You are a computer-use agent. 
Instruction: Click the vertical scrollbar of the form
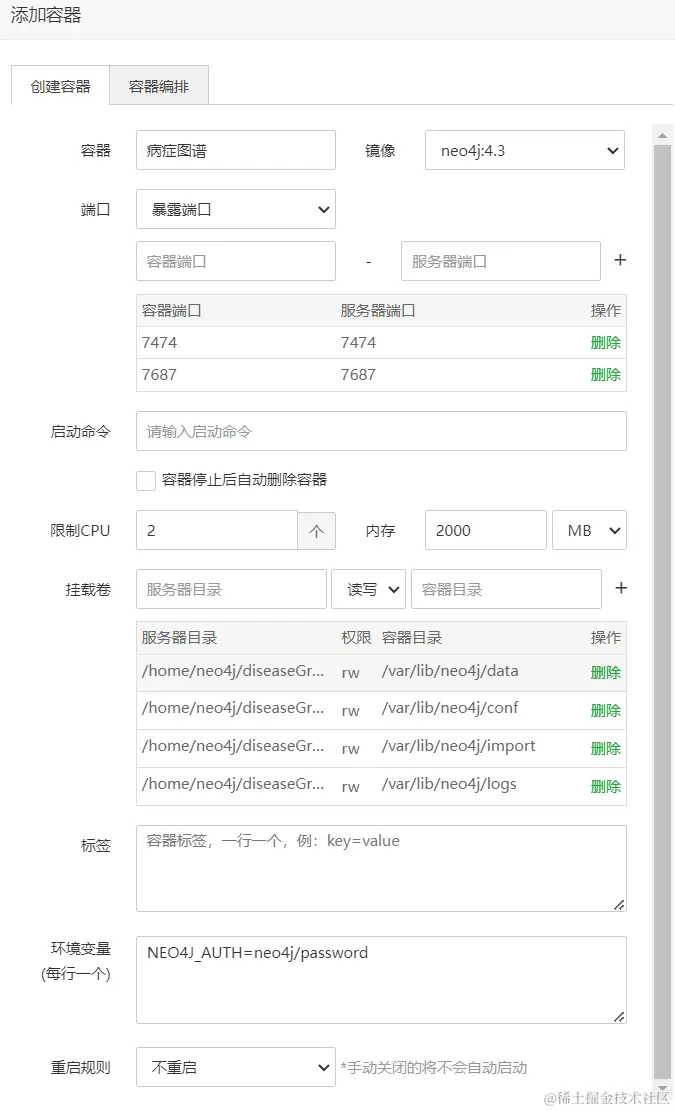tap(662, 600)
